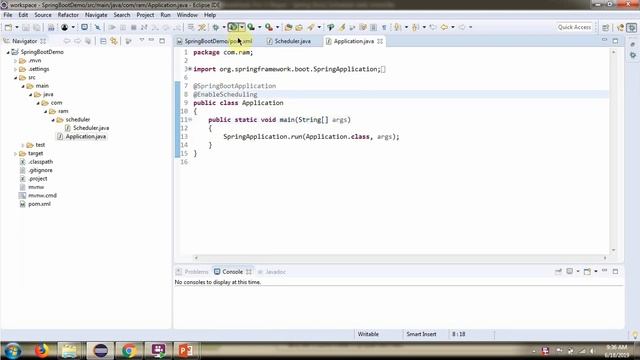Screen dimensions: 640x360
Task: Click the Previous Annotation toolbar icon
Action: click(x=416, y=27)
